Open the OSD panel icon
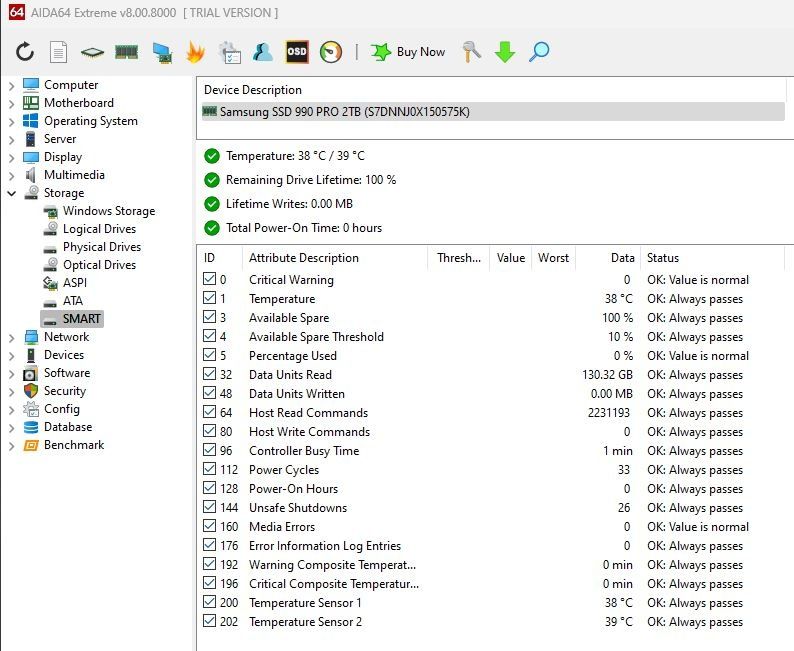The image size is (794, 651). coord(297,52)
